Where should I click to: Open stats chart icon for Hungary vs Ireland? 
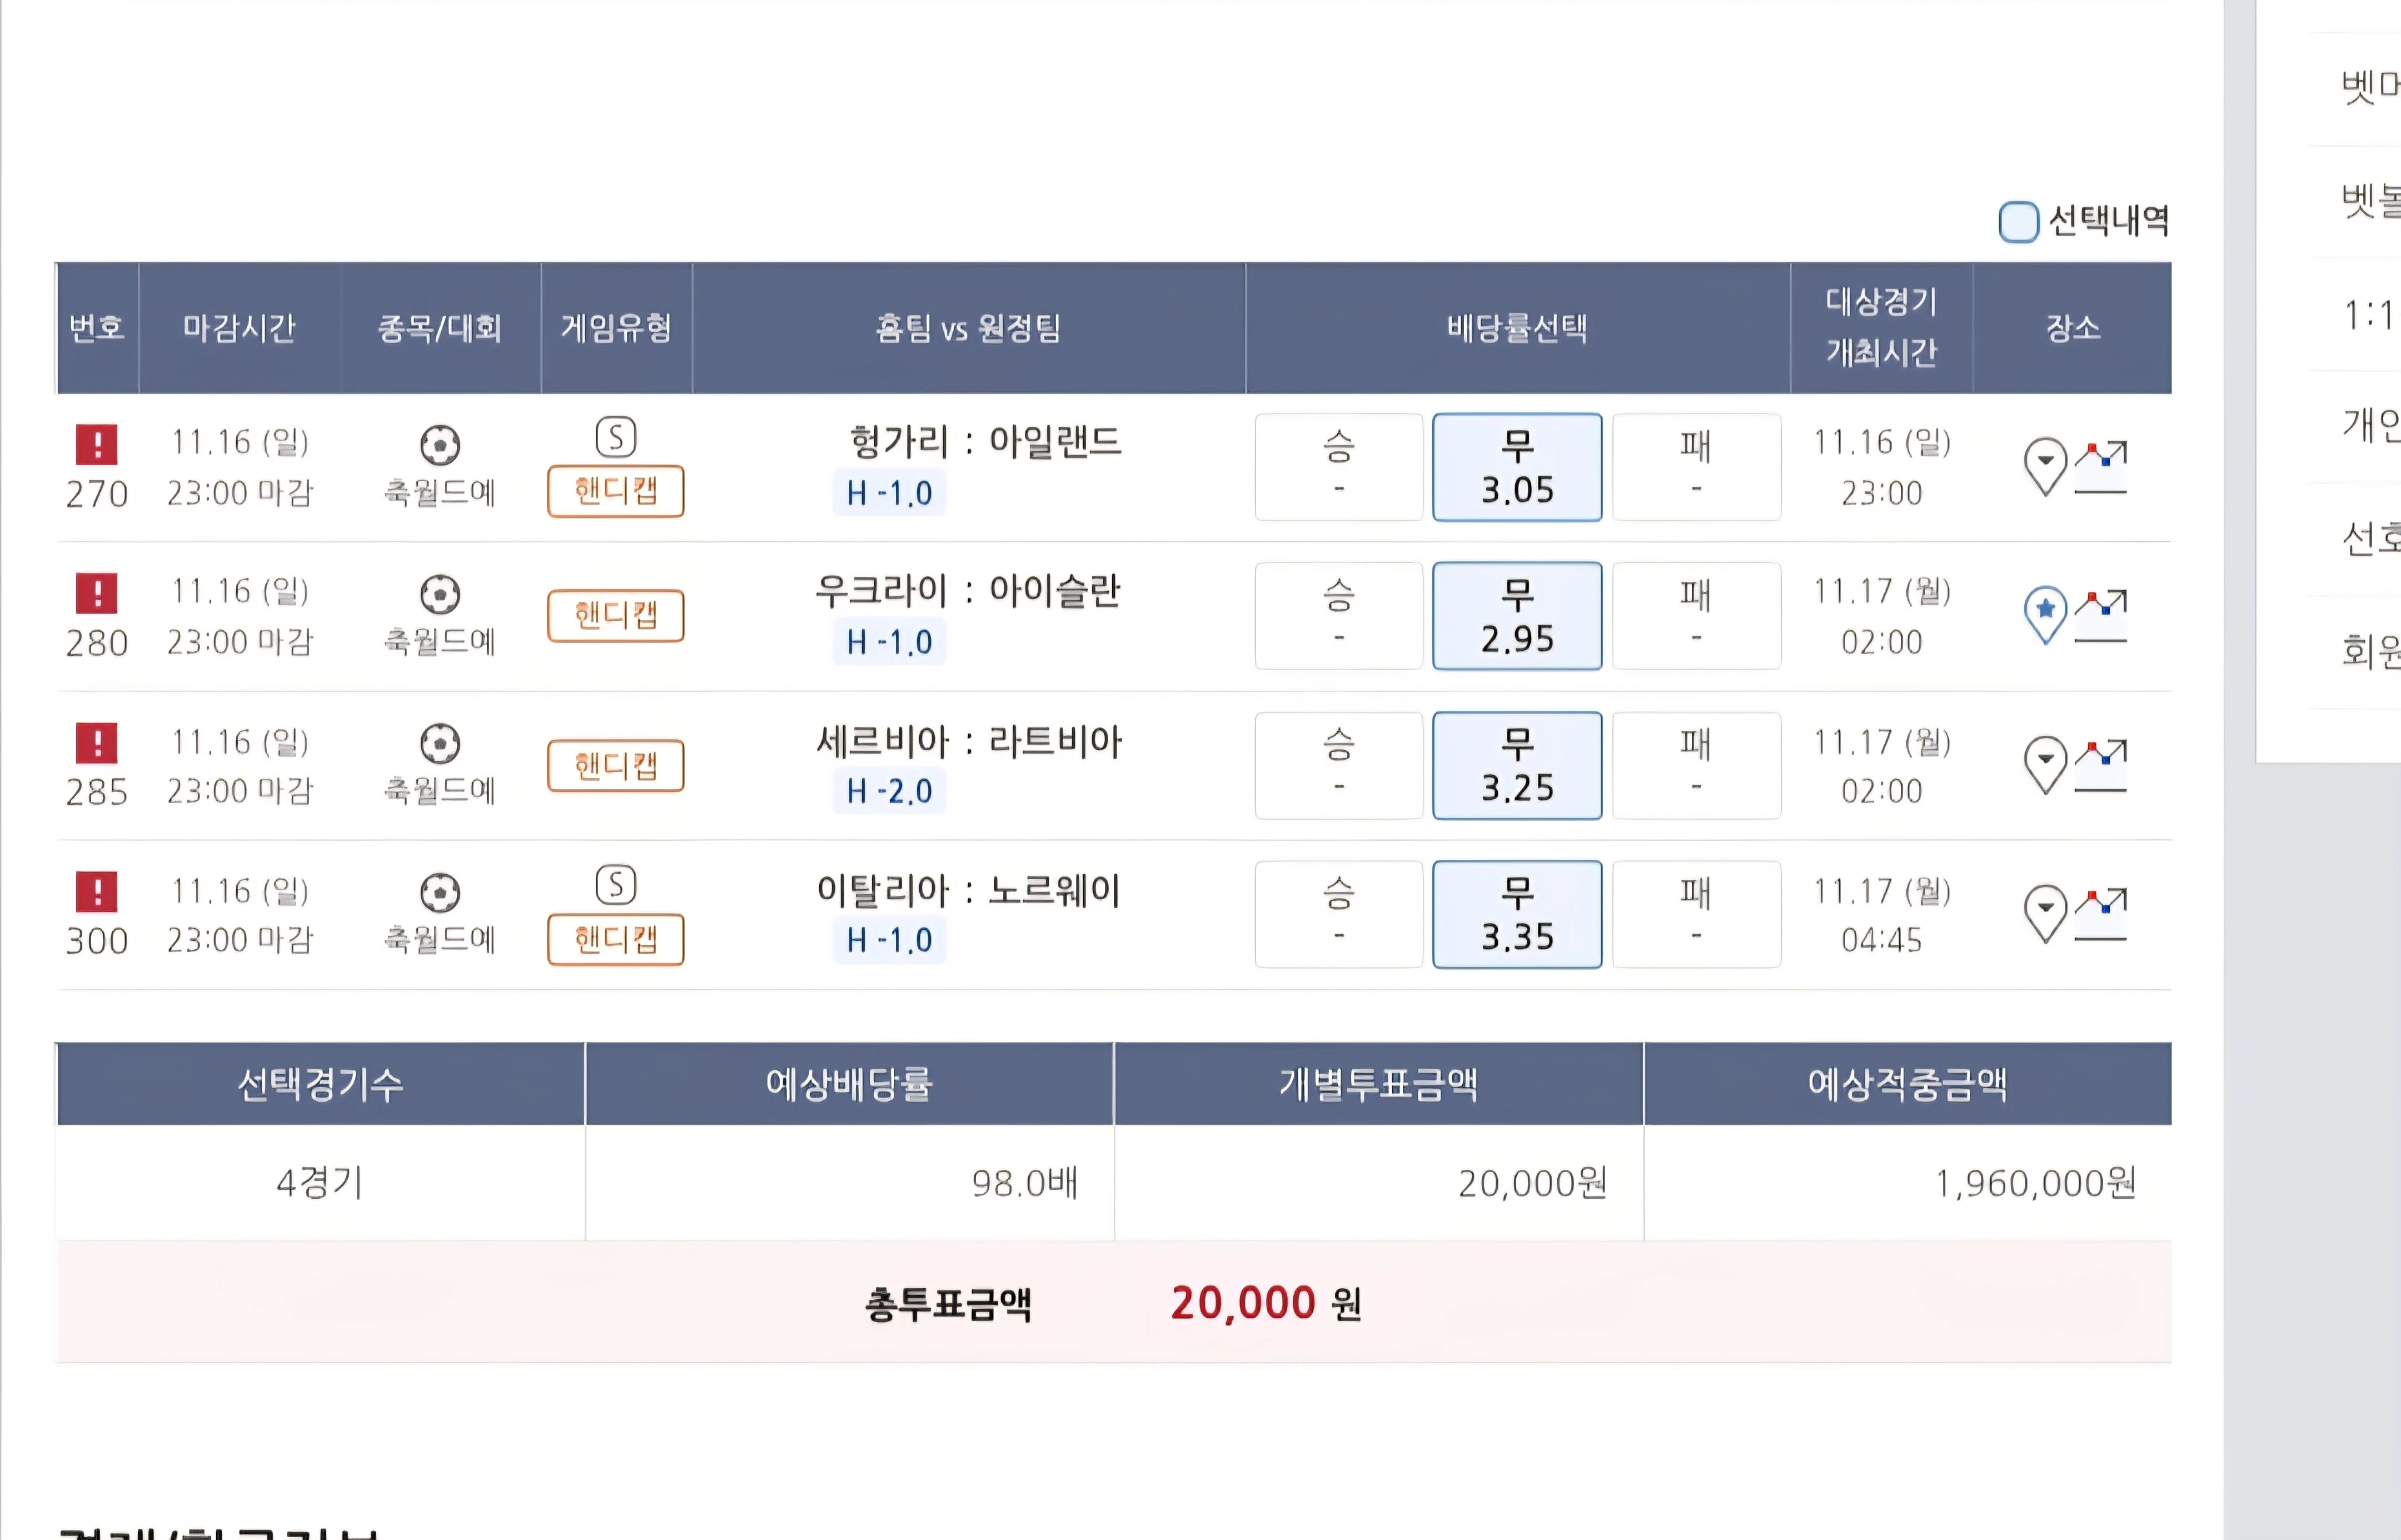coord(2101,467)
